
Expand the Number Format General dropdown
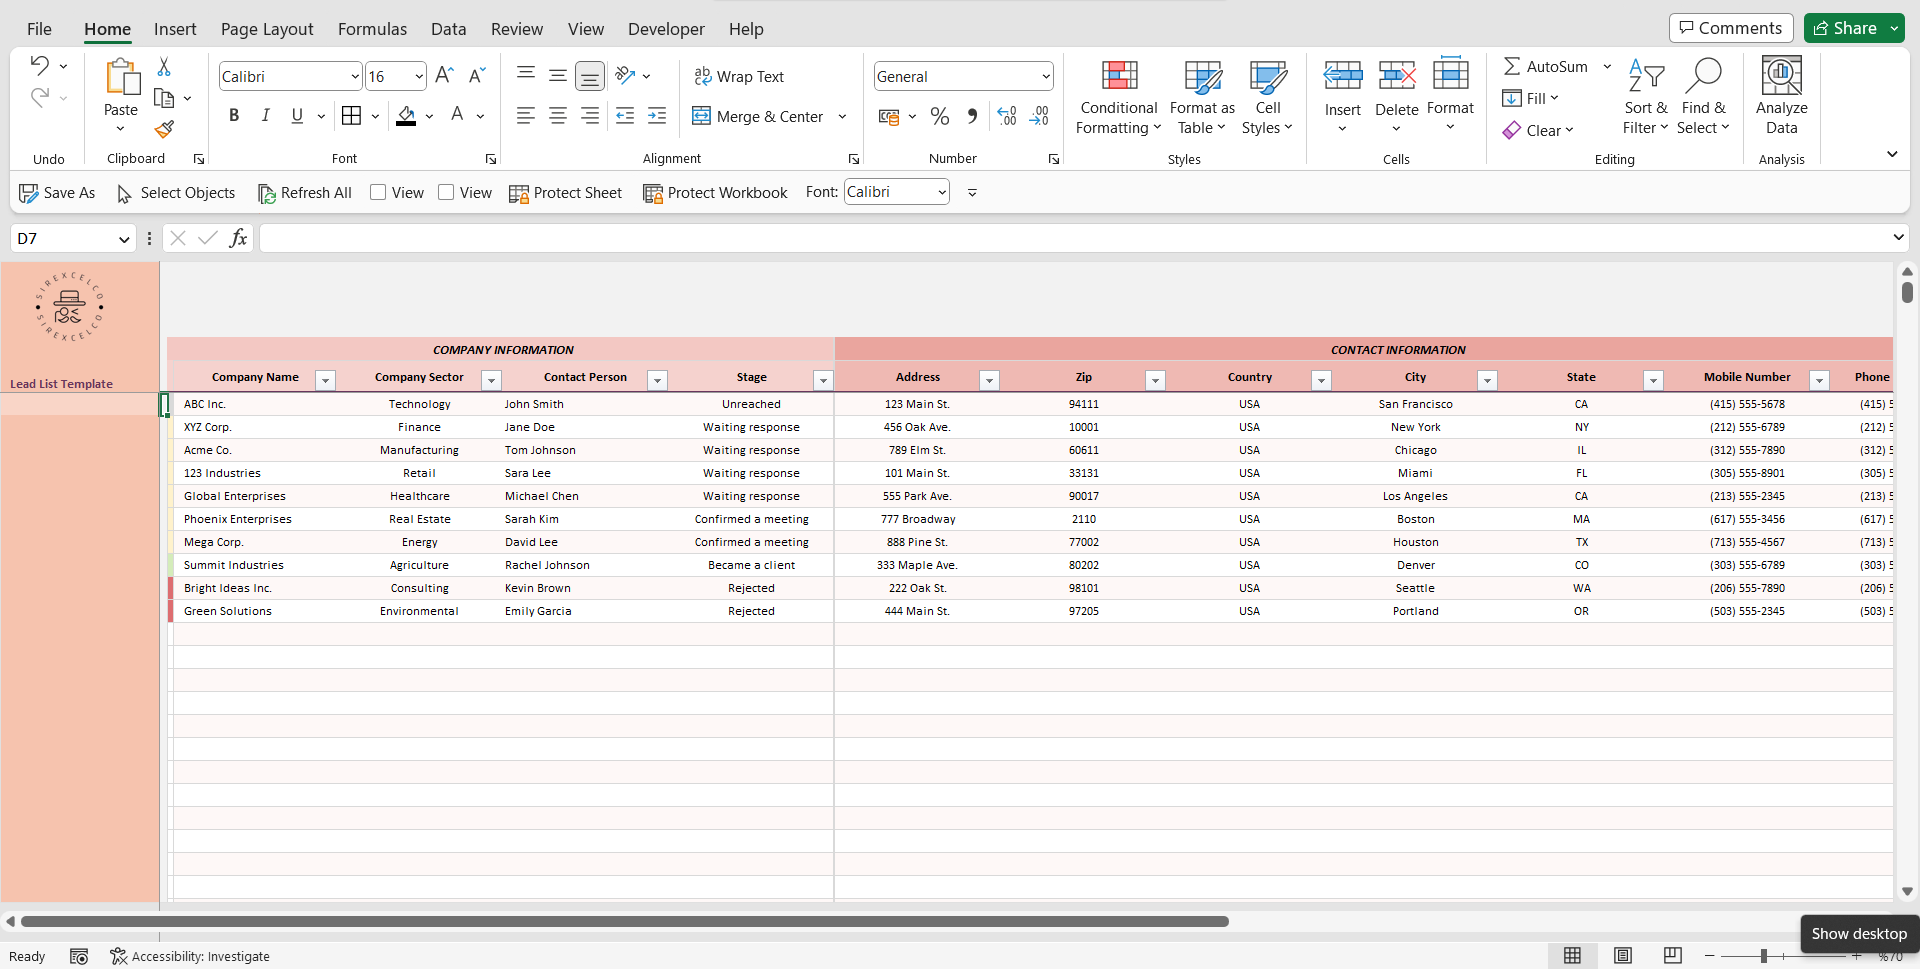click(x=1045, y=77)
